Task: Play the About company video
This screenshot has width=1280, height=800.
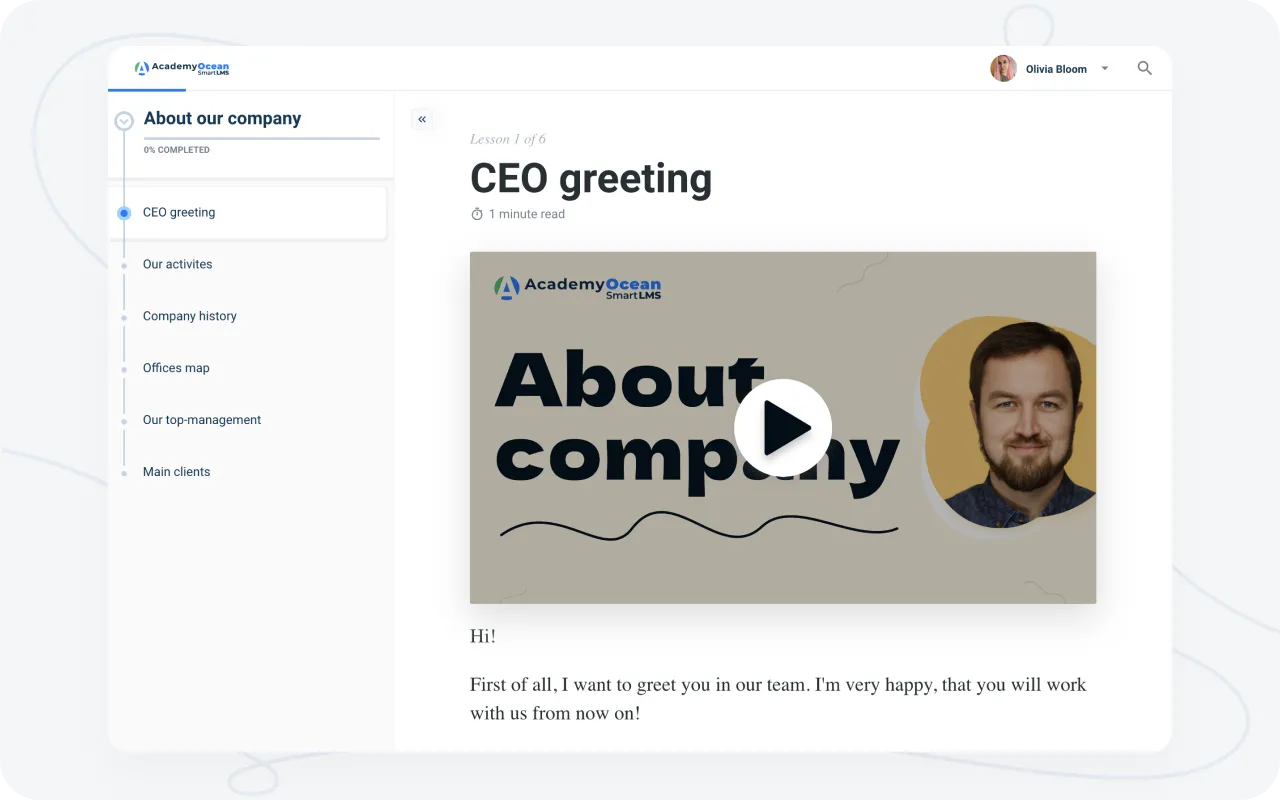Action: pos(783,428)
